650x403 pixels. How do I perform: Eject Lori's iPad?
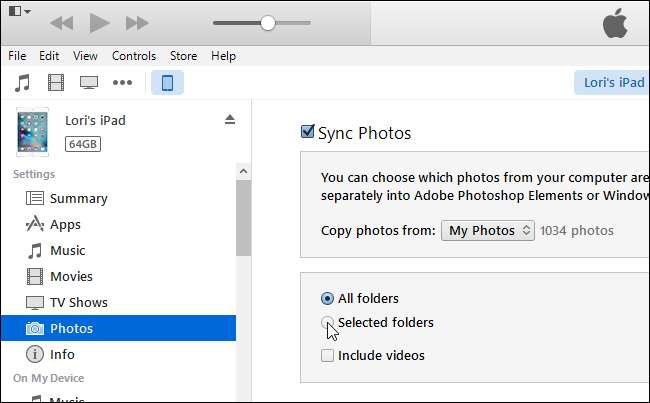[x=229, y=120]
